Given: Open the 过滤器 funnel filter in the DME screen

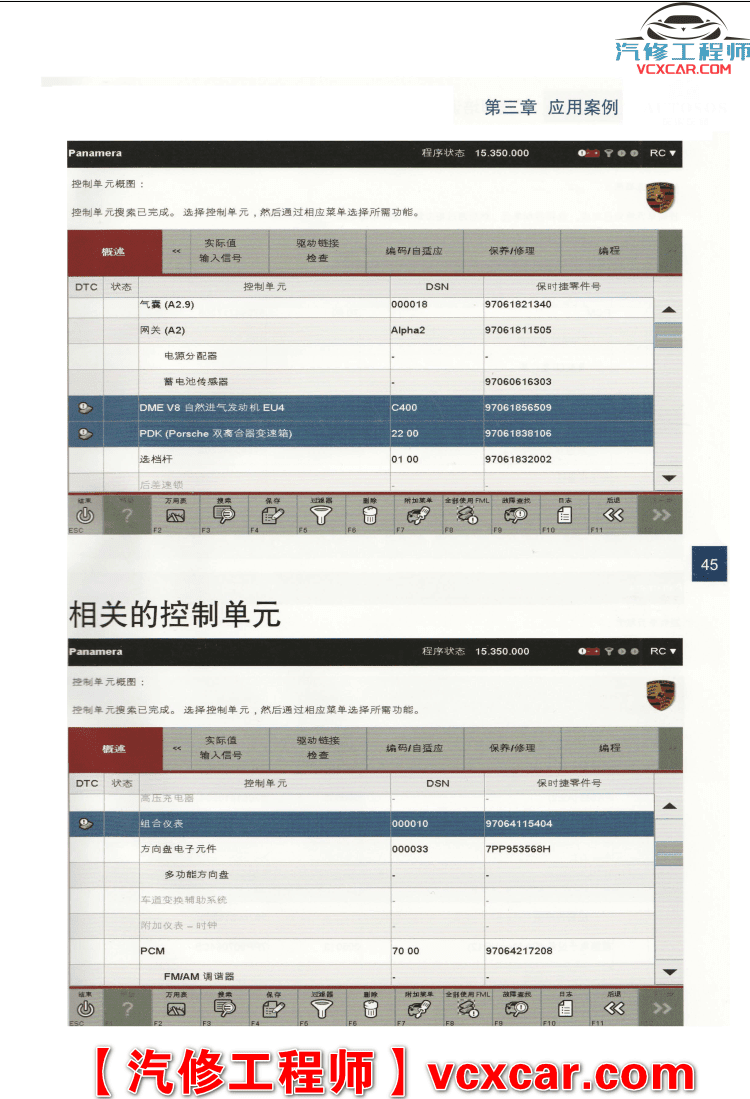Looking at the screenshot, I should (x=321, y=515).
